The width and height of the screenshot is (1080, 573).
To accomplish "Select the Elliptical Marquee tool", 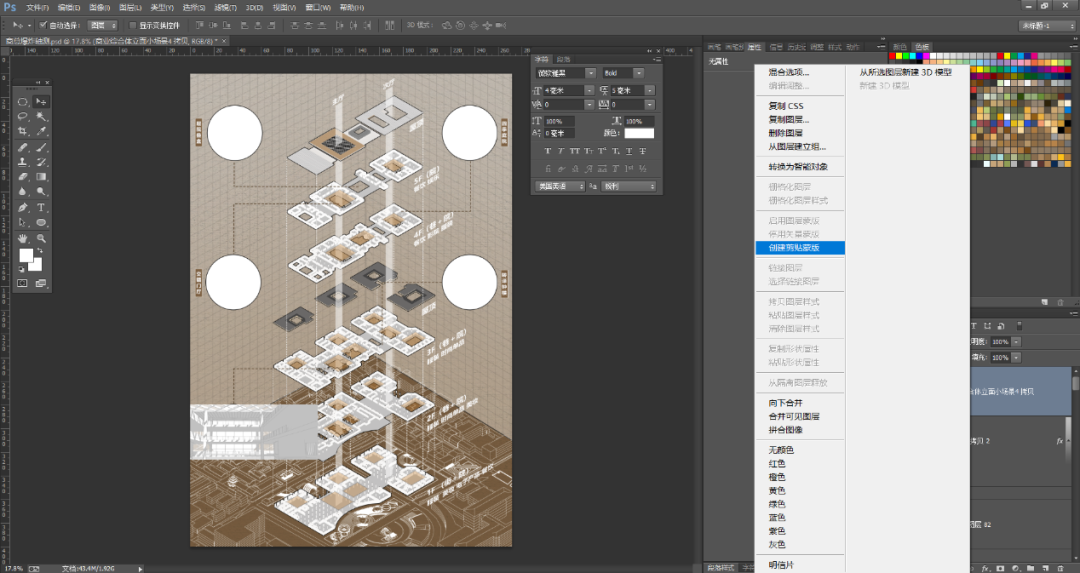I will click(23, 101).
